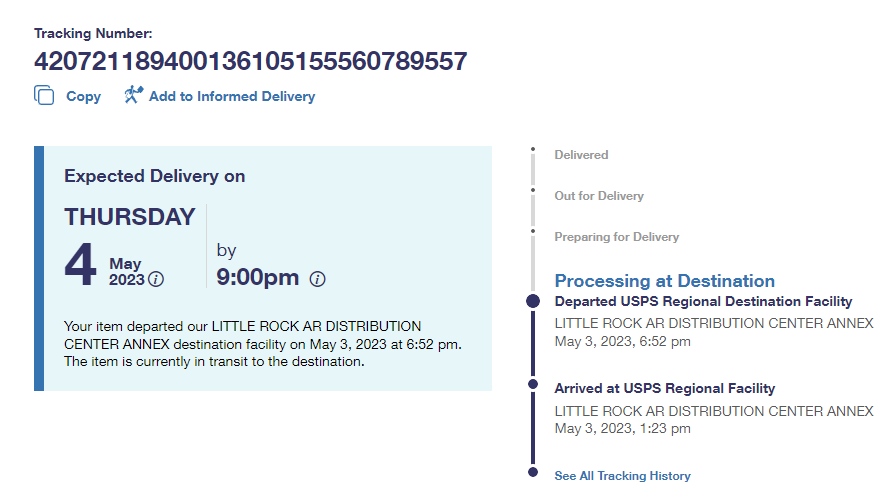The image size is (880, 501).
Task: Select the Delivered status label
Action: click(581, 155)
